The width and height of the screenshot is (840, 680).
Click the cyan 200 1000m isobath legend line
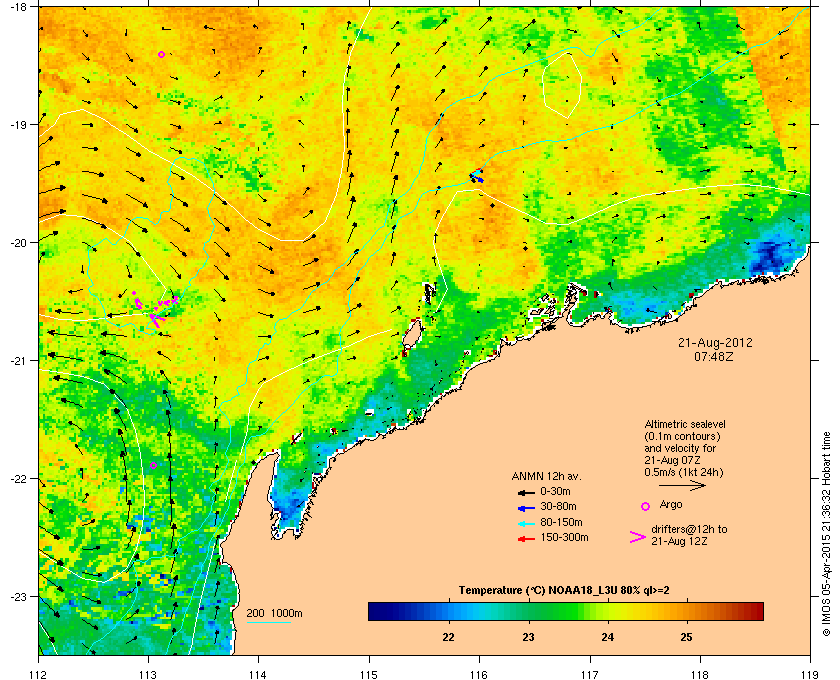[268, 622]
